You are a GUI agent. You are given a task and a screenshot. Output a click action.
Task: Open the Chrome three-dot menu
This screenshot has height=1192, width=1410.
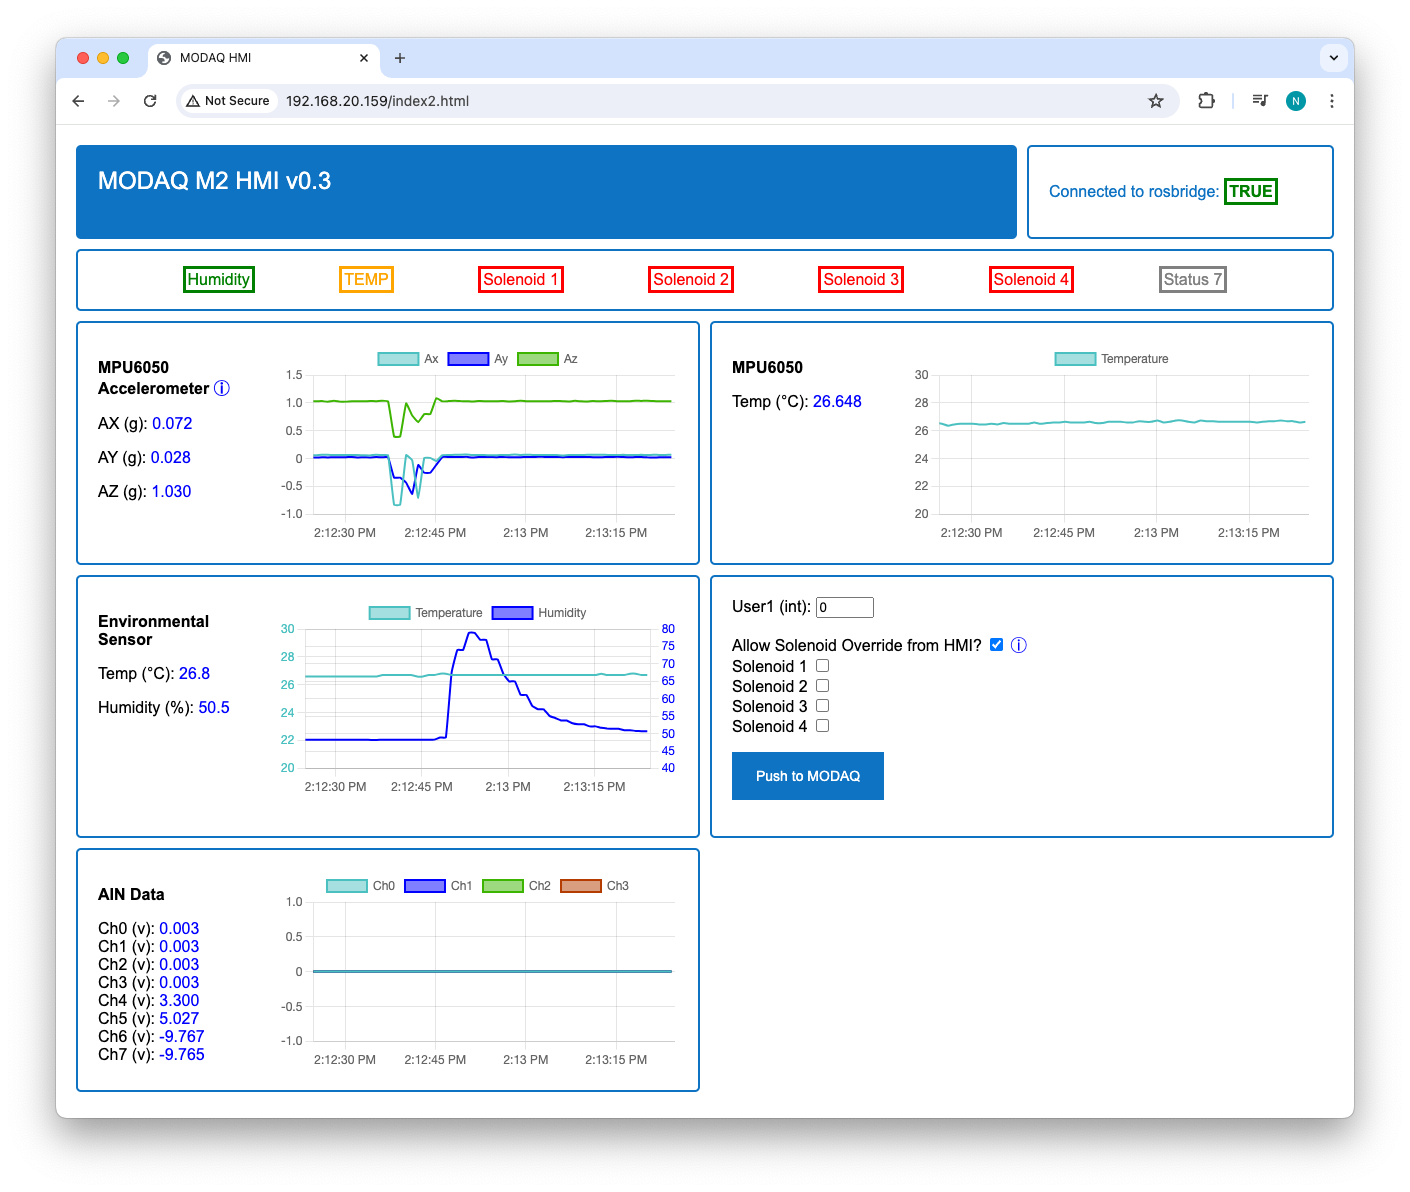pyautogui.click(x=1331, y=101)
